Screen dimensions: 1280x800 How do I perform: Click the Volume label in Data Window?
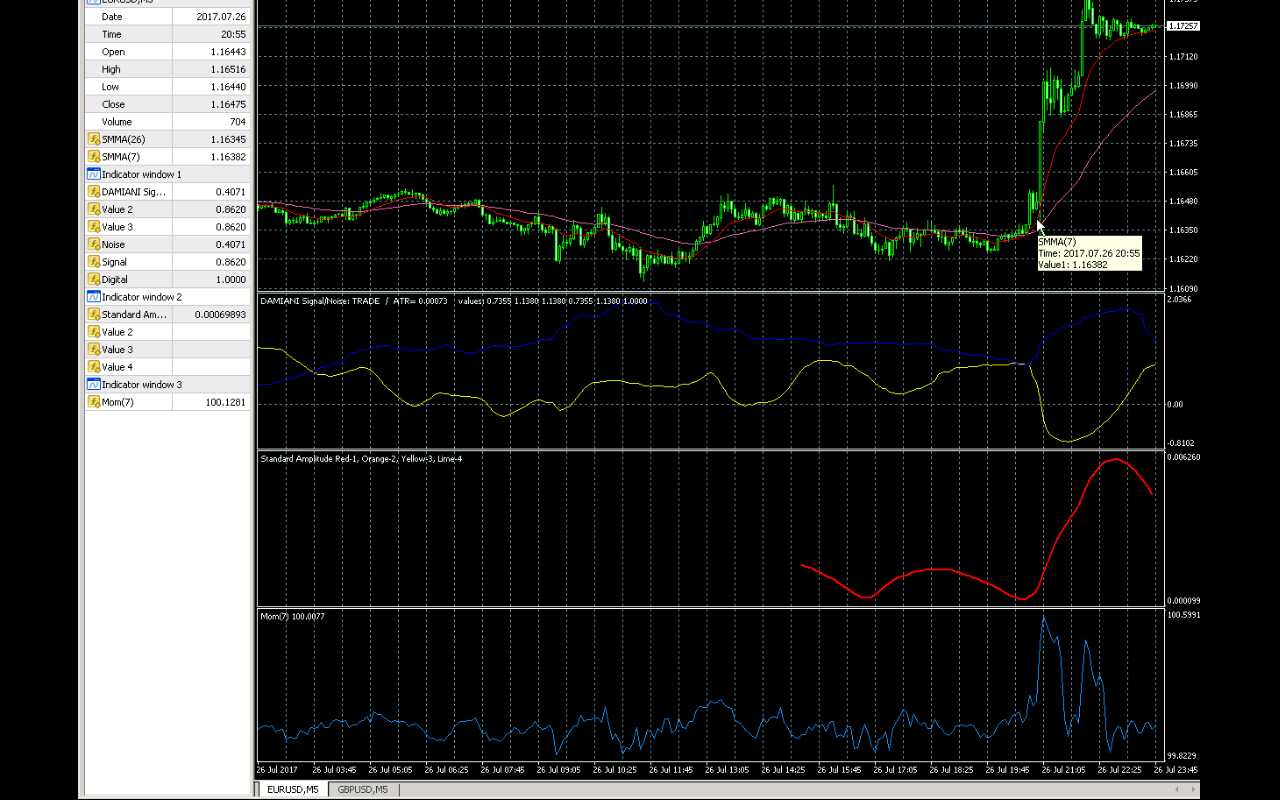[x=116, y=122]
